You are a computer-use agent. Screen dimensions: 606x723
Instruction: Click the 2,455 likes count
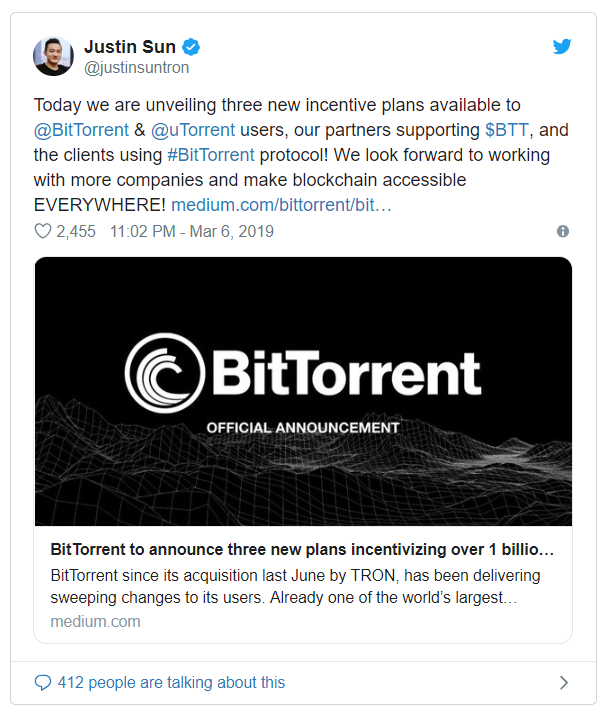pyautogui.click(x=76, y=231)
